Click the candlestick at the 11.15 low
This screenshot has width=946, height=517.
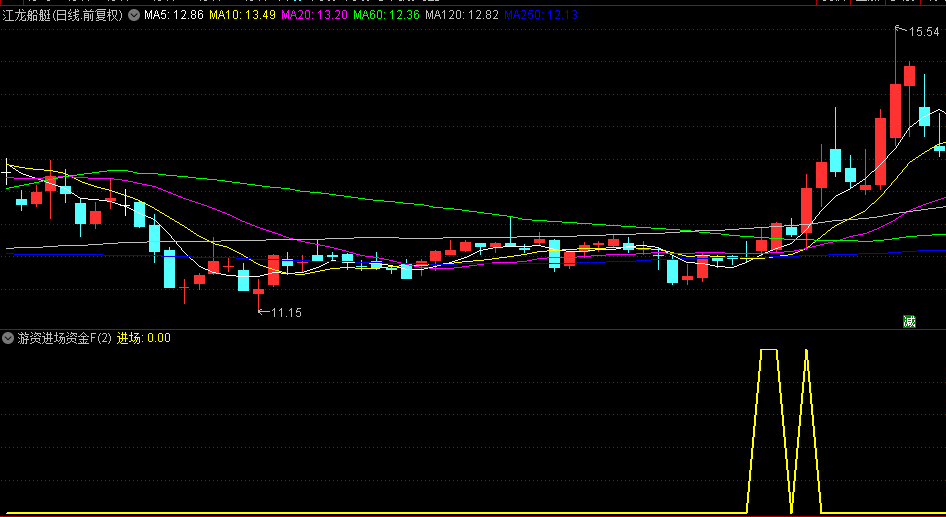click(258, 291)
